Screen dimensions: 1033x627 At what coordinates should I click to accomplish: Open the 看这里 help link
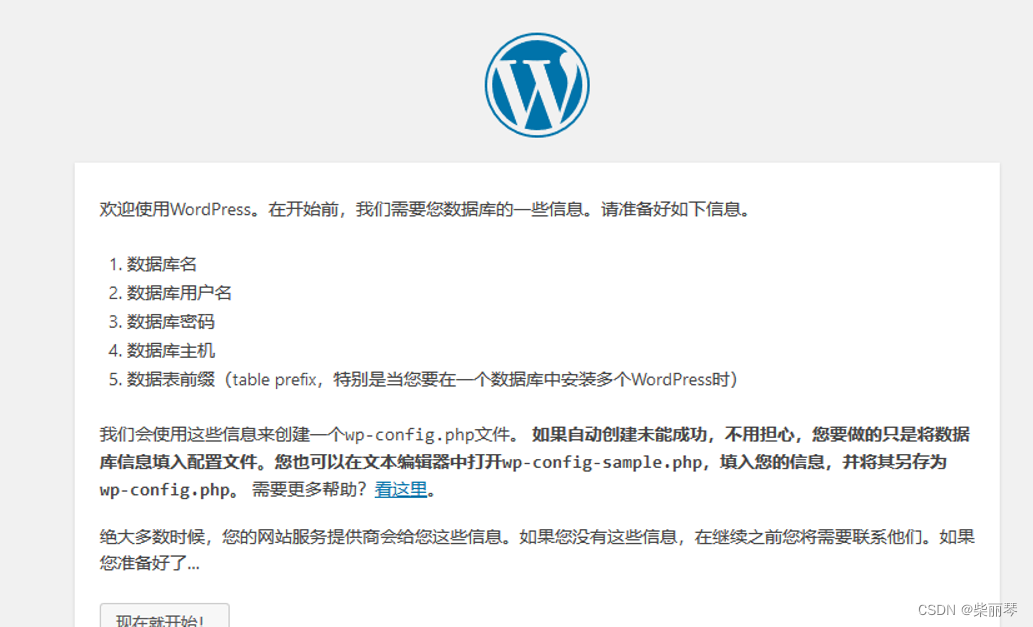(401, 489)
